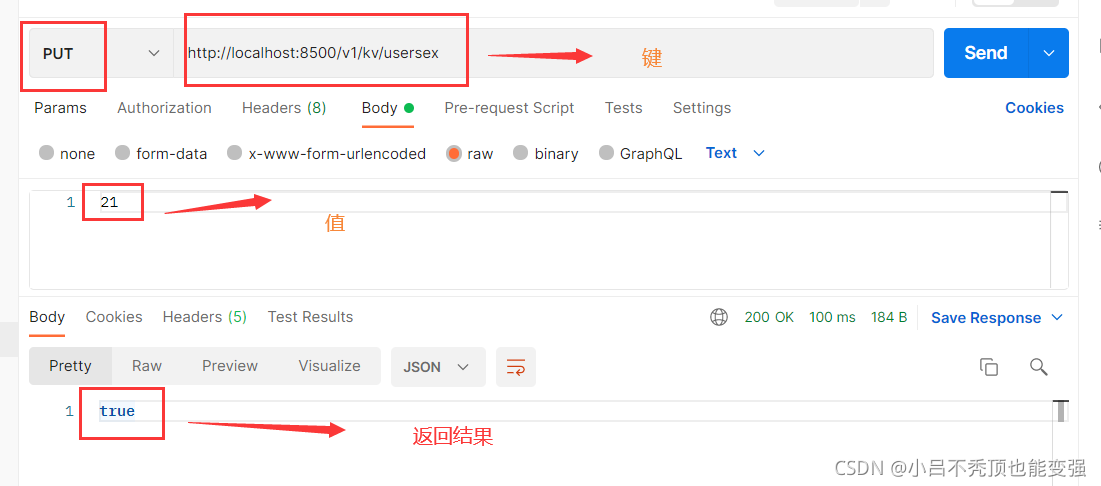Viewport: 1101px width, 486px height.
Task: Select the x-www-form-urlencoded option
Action: [327, 153]
